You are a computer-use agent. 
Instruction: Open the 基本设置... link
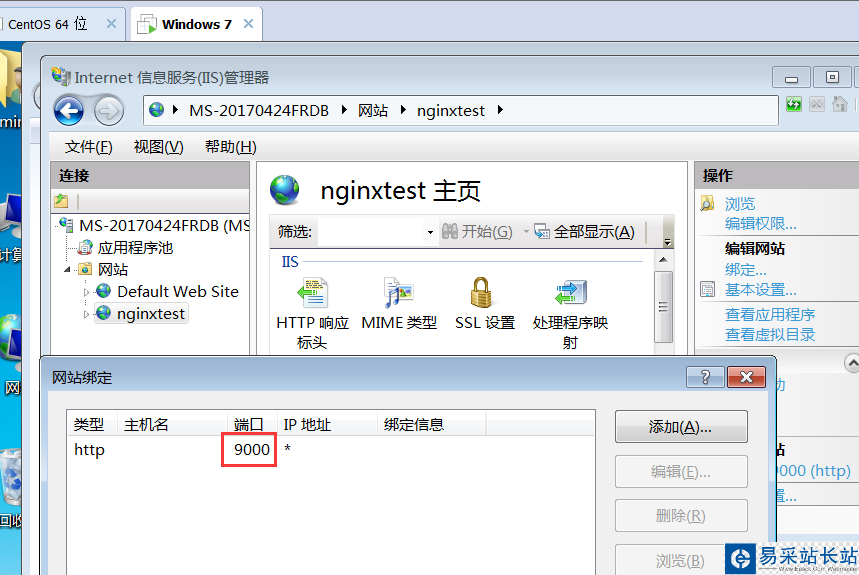click(760, 289)
